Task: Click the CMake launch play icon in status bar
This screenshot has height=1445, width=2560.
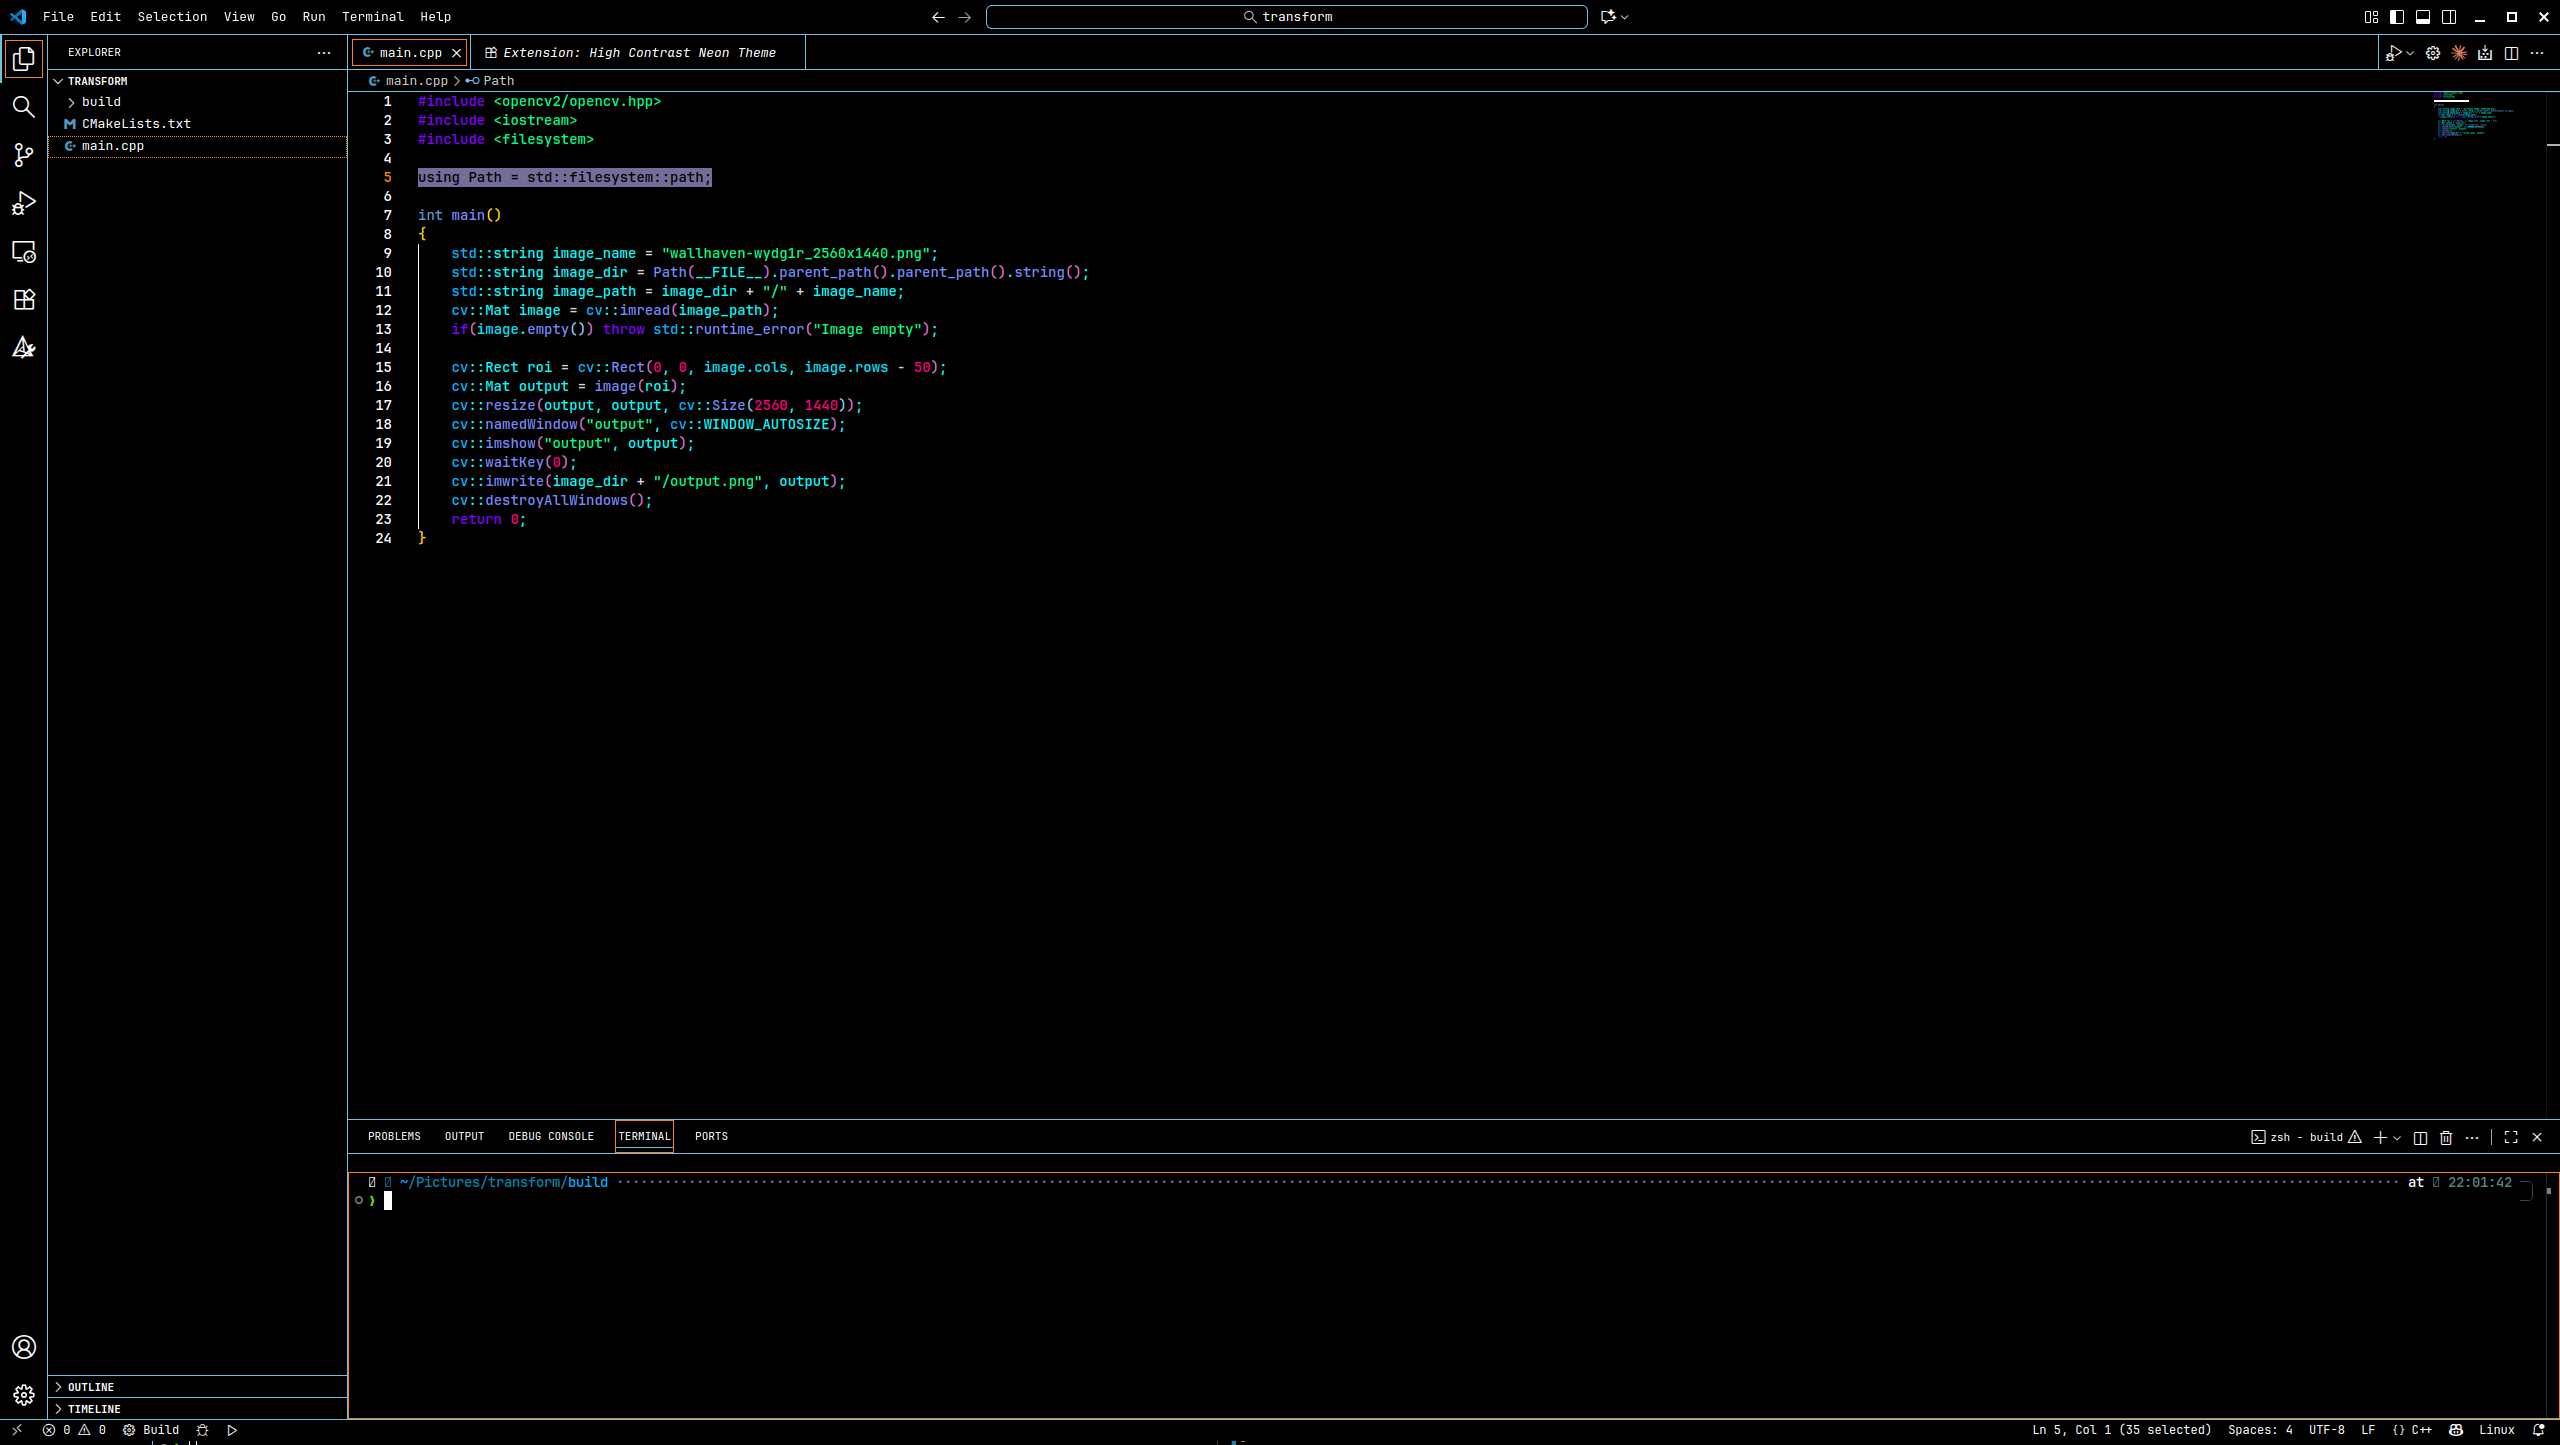Action: click(x=232, y=1430)
